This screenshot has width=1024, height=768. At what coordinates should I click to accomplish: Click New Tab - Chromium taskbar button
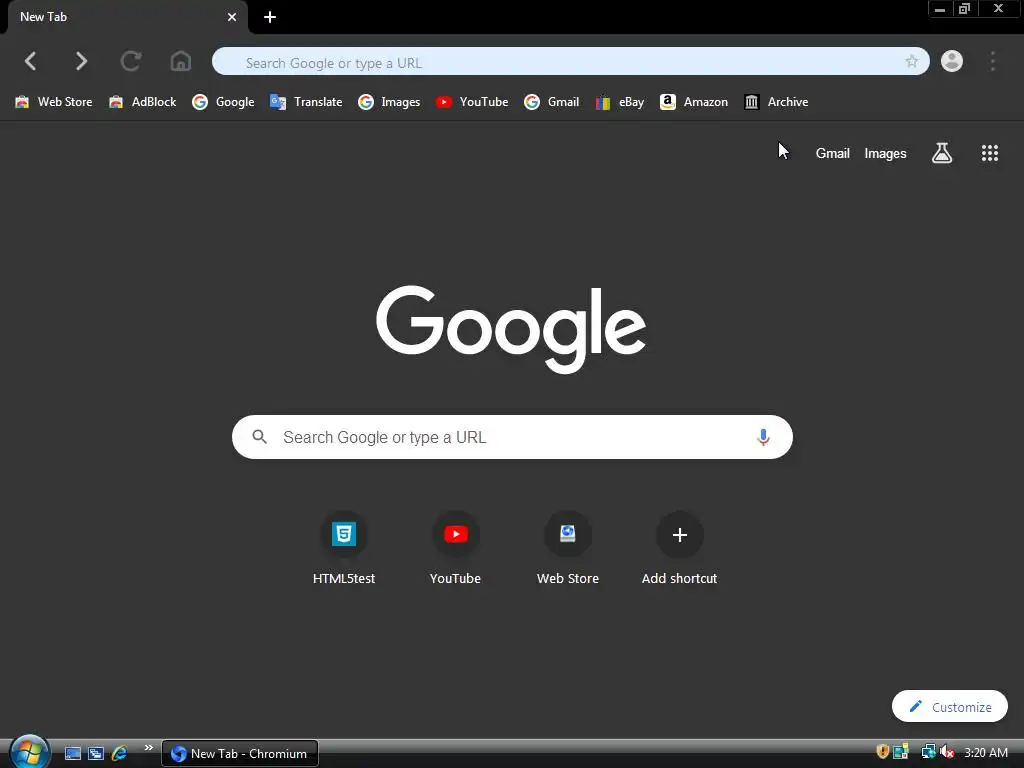(240, 754)
